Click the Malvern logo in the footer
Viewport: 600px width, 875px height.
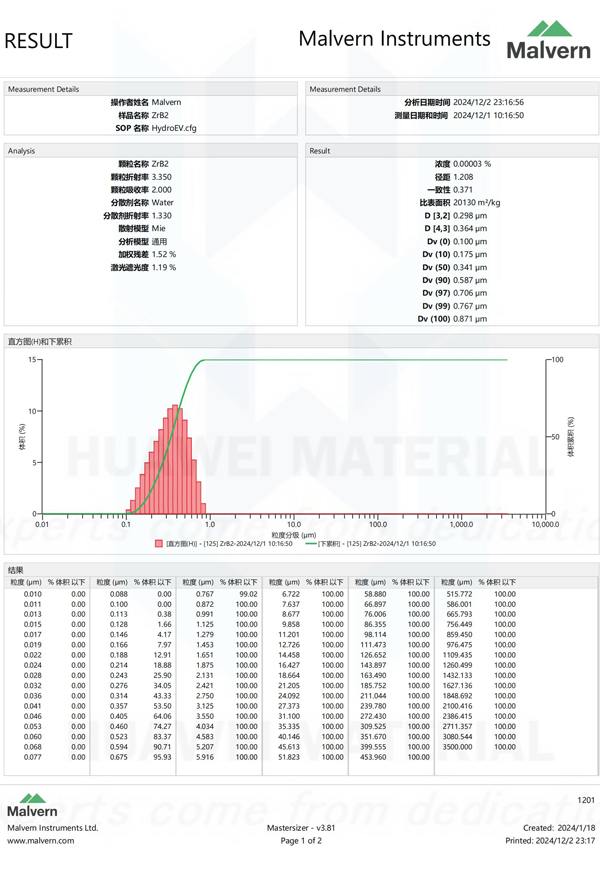pos(32,804)
